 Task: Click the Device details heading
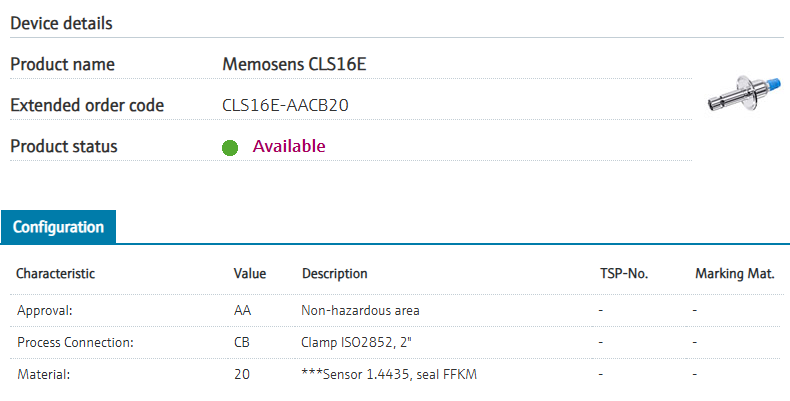(61, 22)
